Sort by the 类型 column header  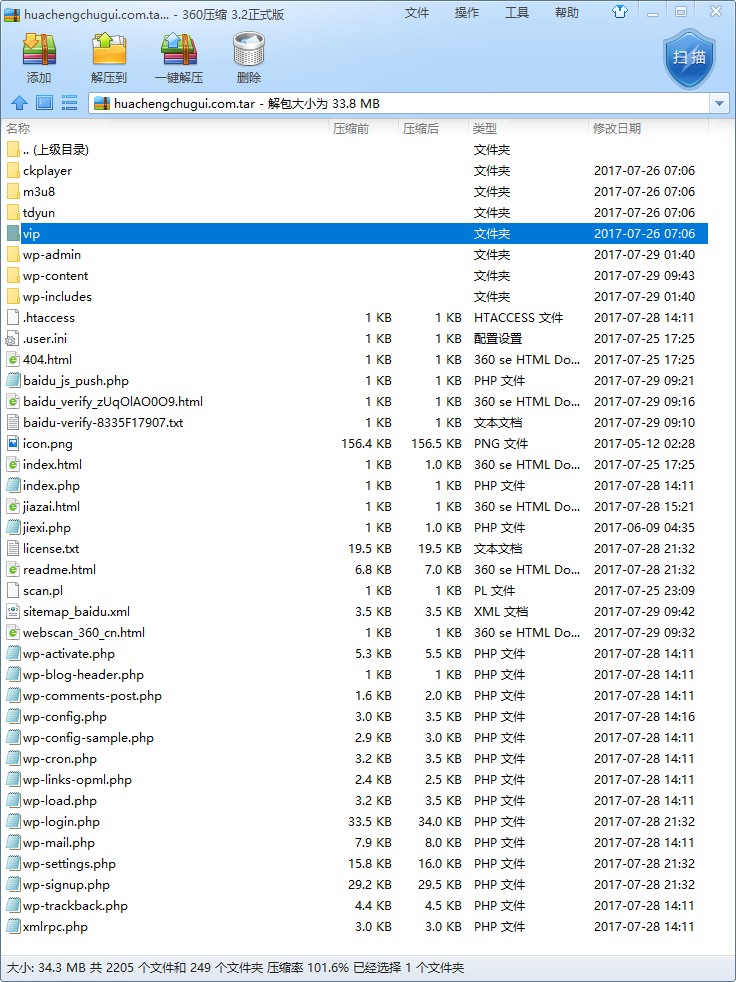(529, 128)
